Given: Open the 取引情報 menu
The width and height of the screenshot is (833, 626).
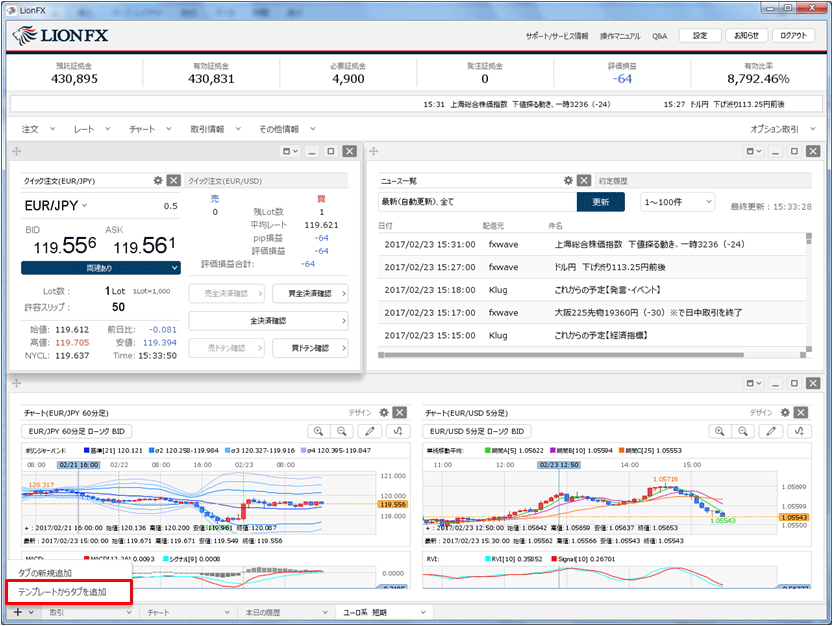Looking at the screenshot, I should tap(216, 129).
